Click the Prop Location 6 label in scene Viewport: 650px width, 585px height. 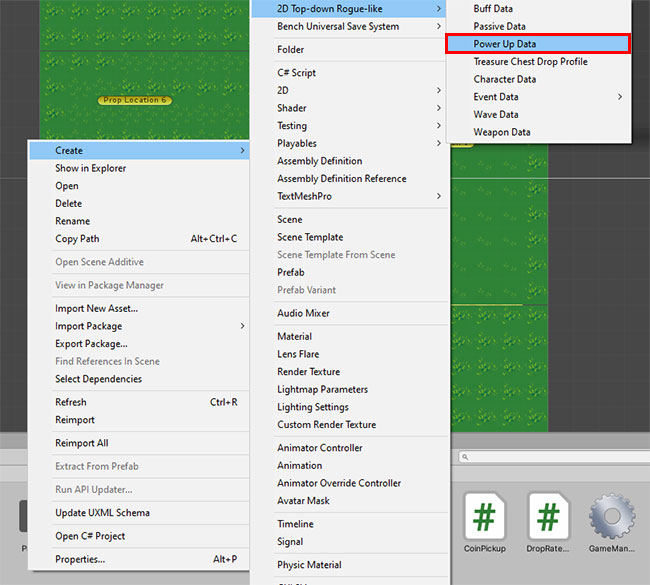(135, 100)
